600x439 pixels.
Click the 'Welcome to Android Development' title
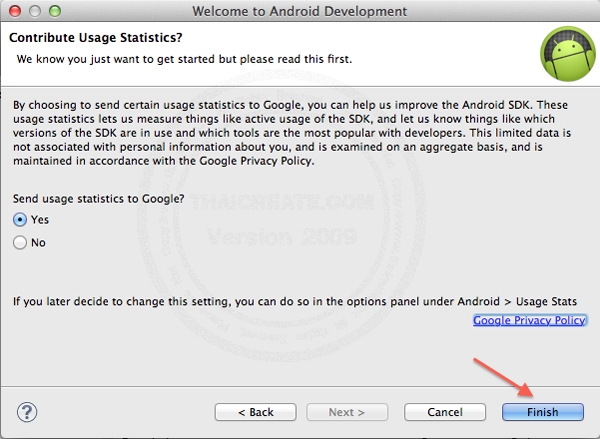tap(300, 11)
